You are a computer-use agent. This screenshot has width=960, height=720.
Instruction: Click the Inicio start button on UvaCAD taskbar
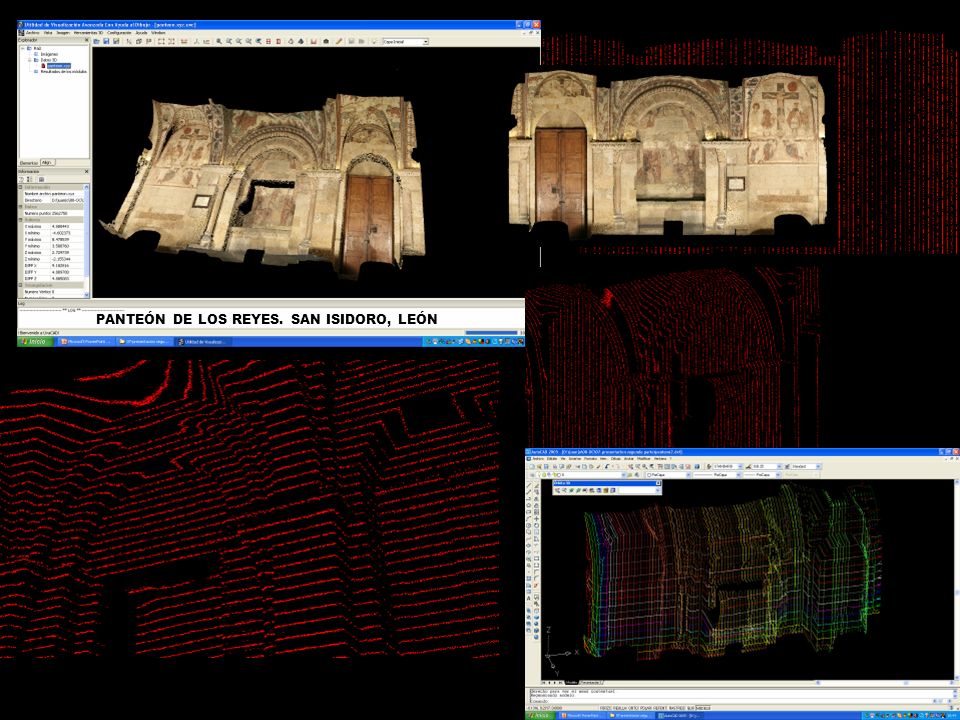click(34, 341)
